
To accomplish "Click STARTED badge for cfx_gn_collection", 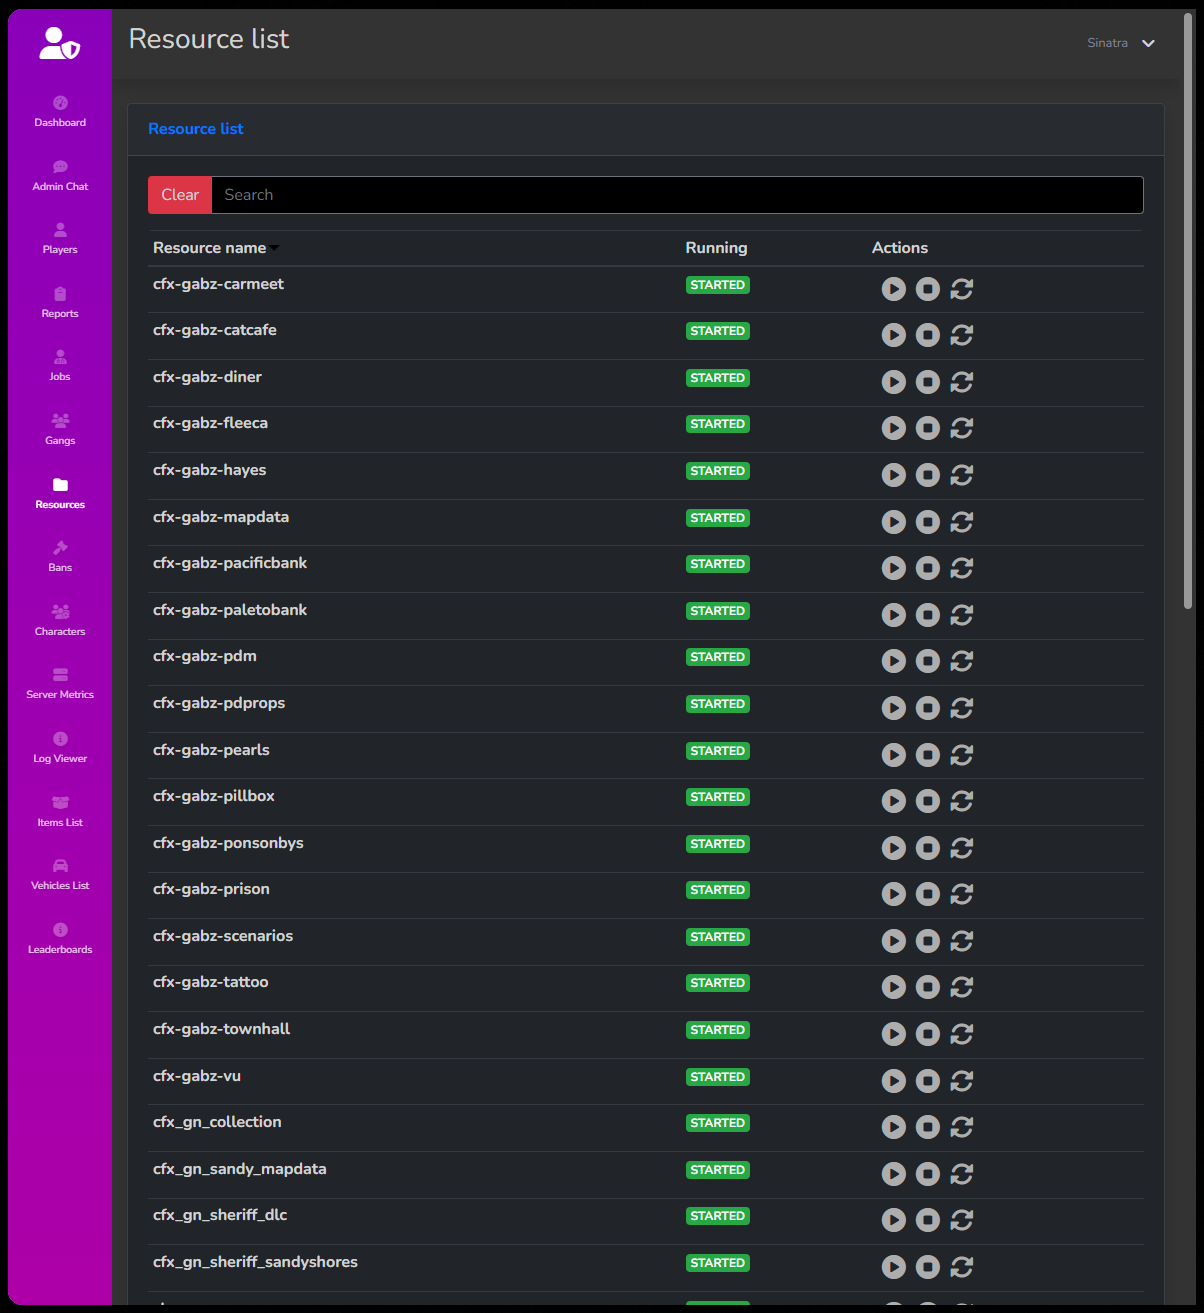I will coord(718,1123).
